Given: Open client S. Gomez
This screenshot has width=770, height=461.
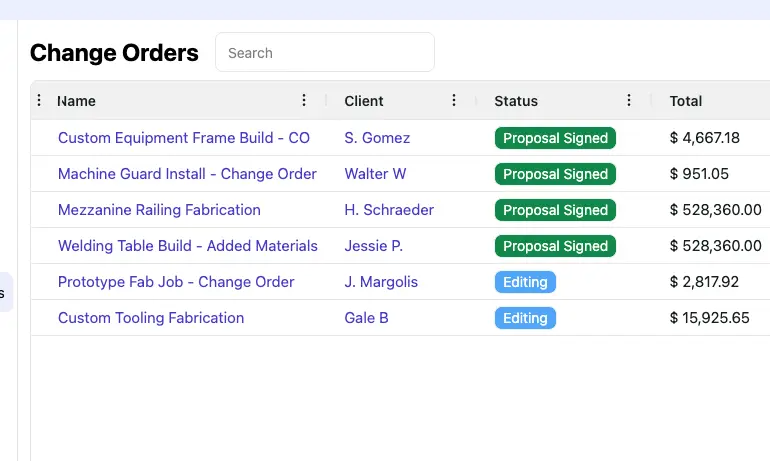Looking at the screenshot, I should pyautogui.click(x=377, y=138).
